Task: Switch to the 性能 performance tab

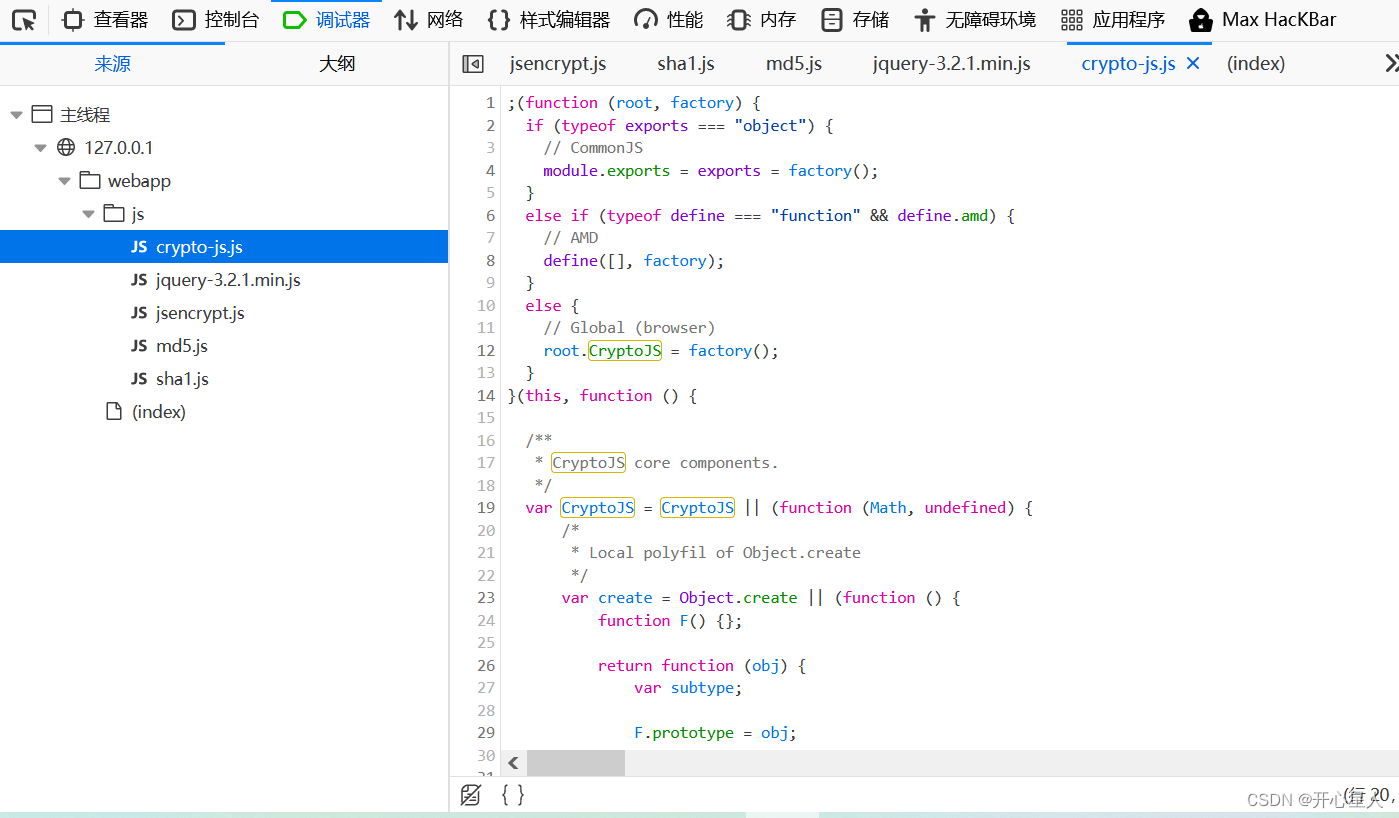Action: 669,20
